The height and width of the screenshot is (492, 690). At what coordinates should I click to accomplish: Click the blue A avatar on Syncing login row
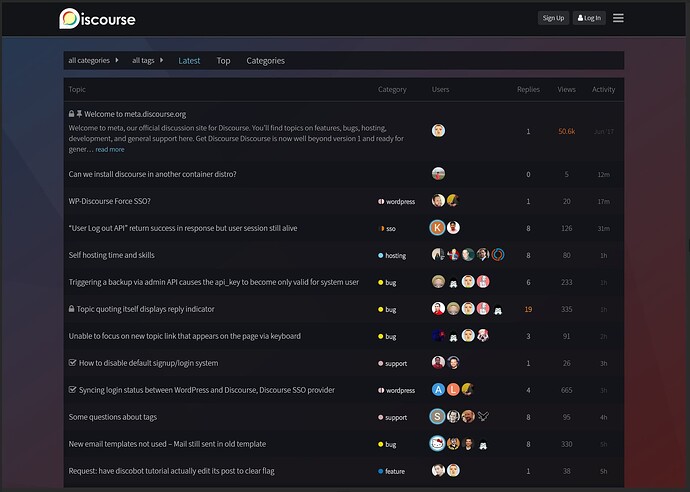click(x=438, y=389)
